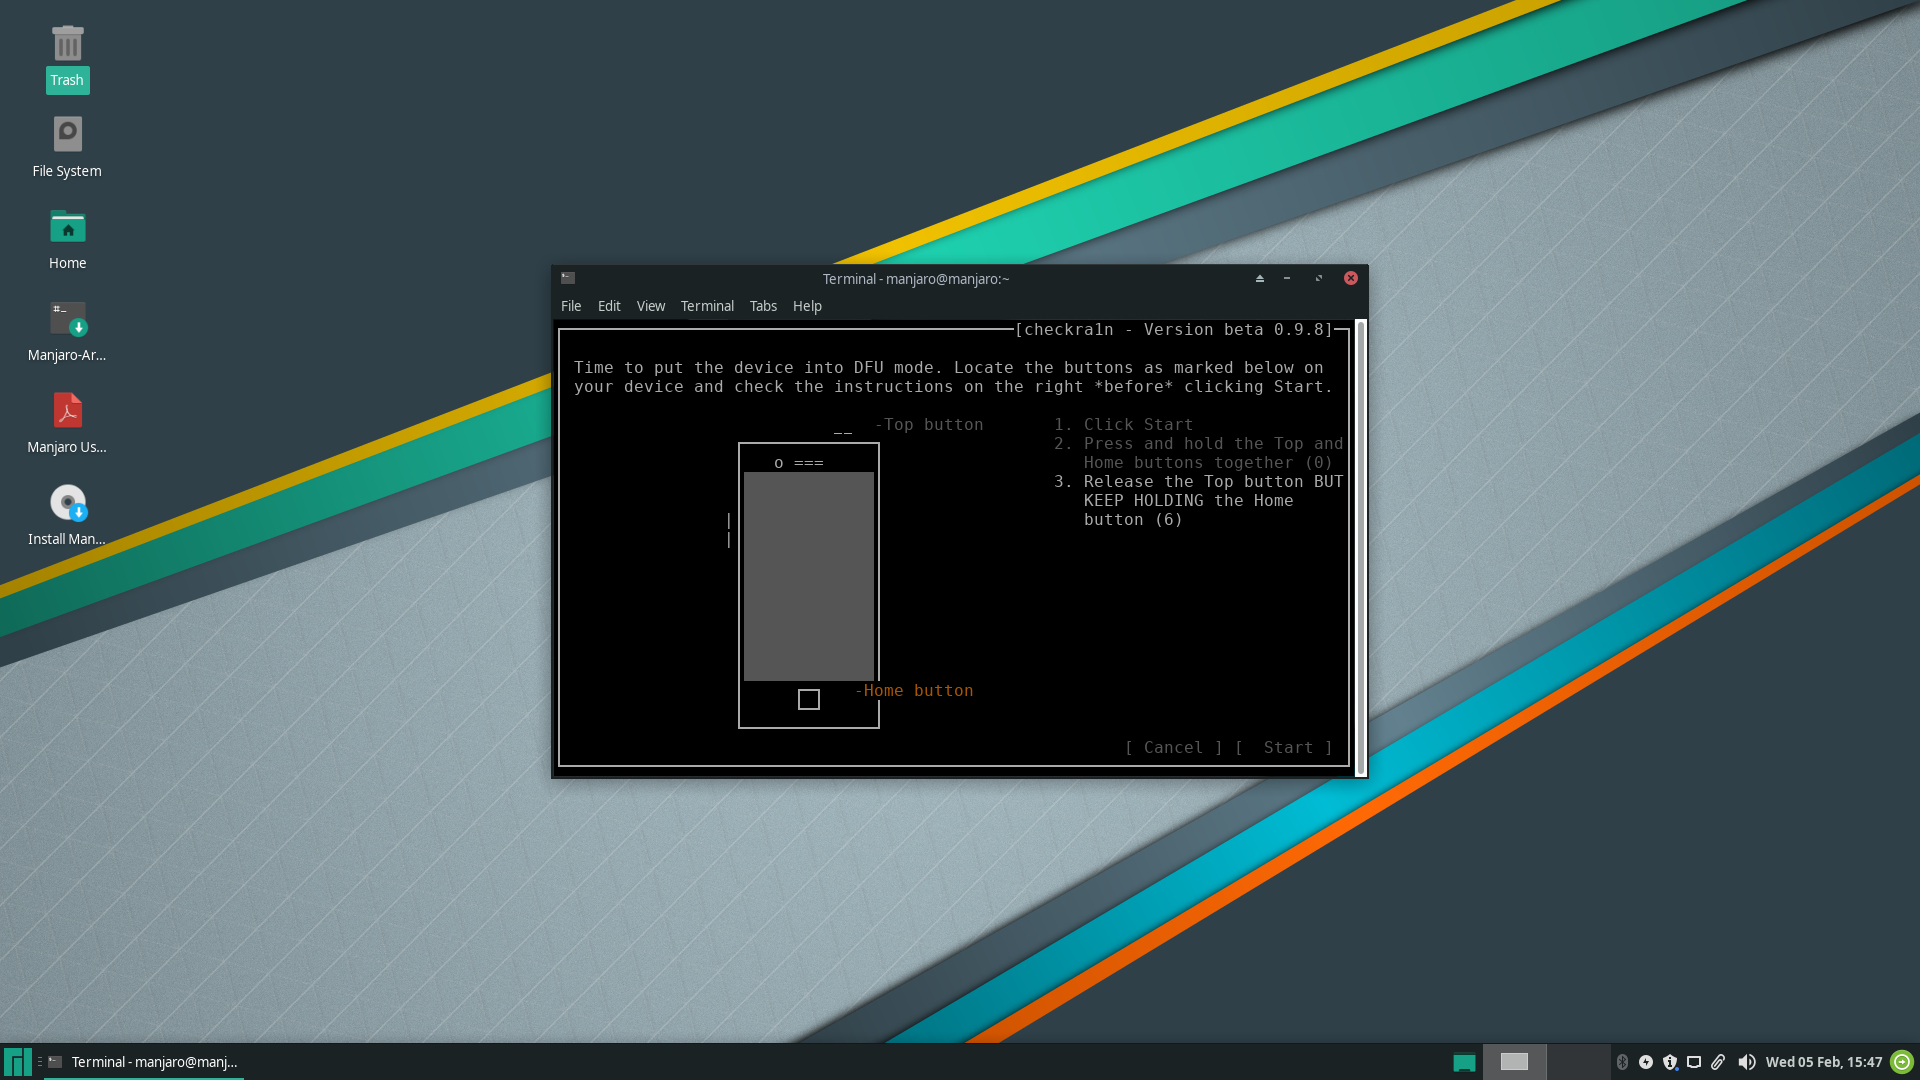Open the Tabs menu in Terminal
This screenshot has width=1920, height=1080.
pos(763,306)
